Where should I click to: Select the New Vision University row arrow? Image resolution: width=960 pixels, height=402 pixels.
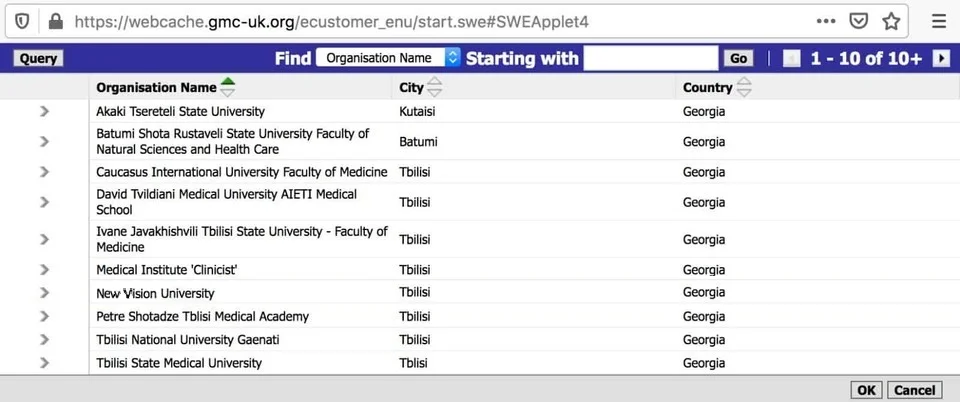[44, 293]
